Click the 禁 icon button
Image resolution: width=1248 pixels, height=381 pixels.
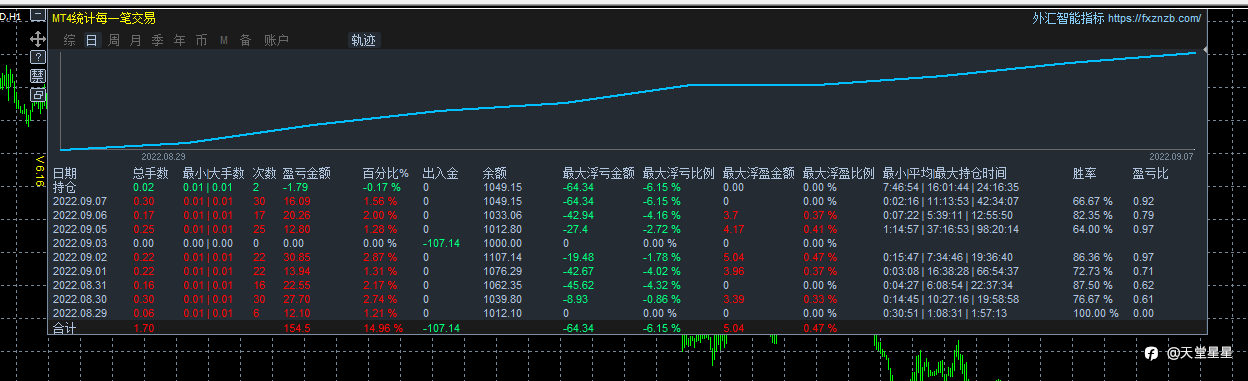[38, 76]
